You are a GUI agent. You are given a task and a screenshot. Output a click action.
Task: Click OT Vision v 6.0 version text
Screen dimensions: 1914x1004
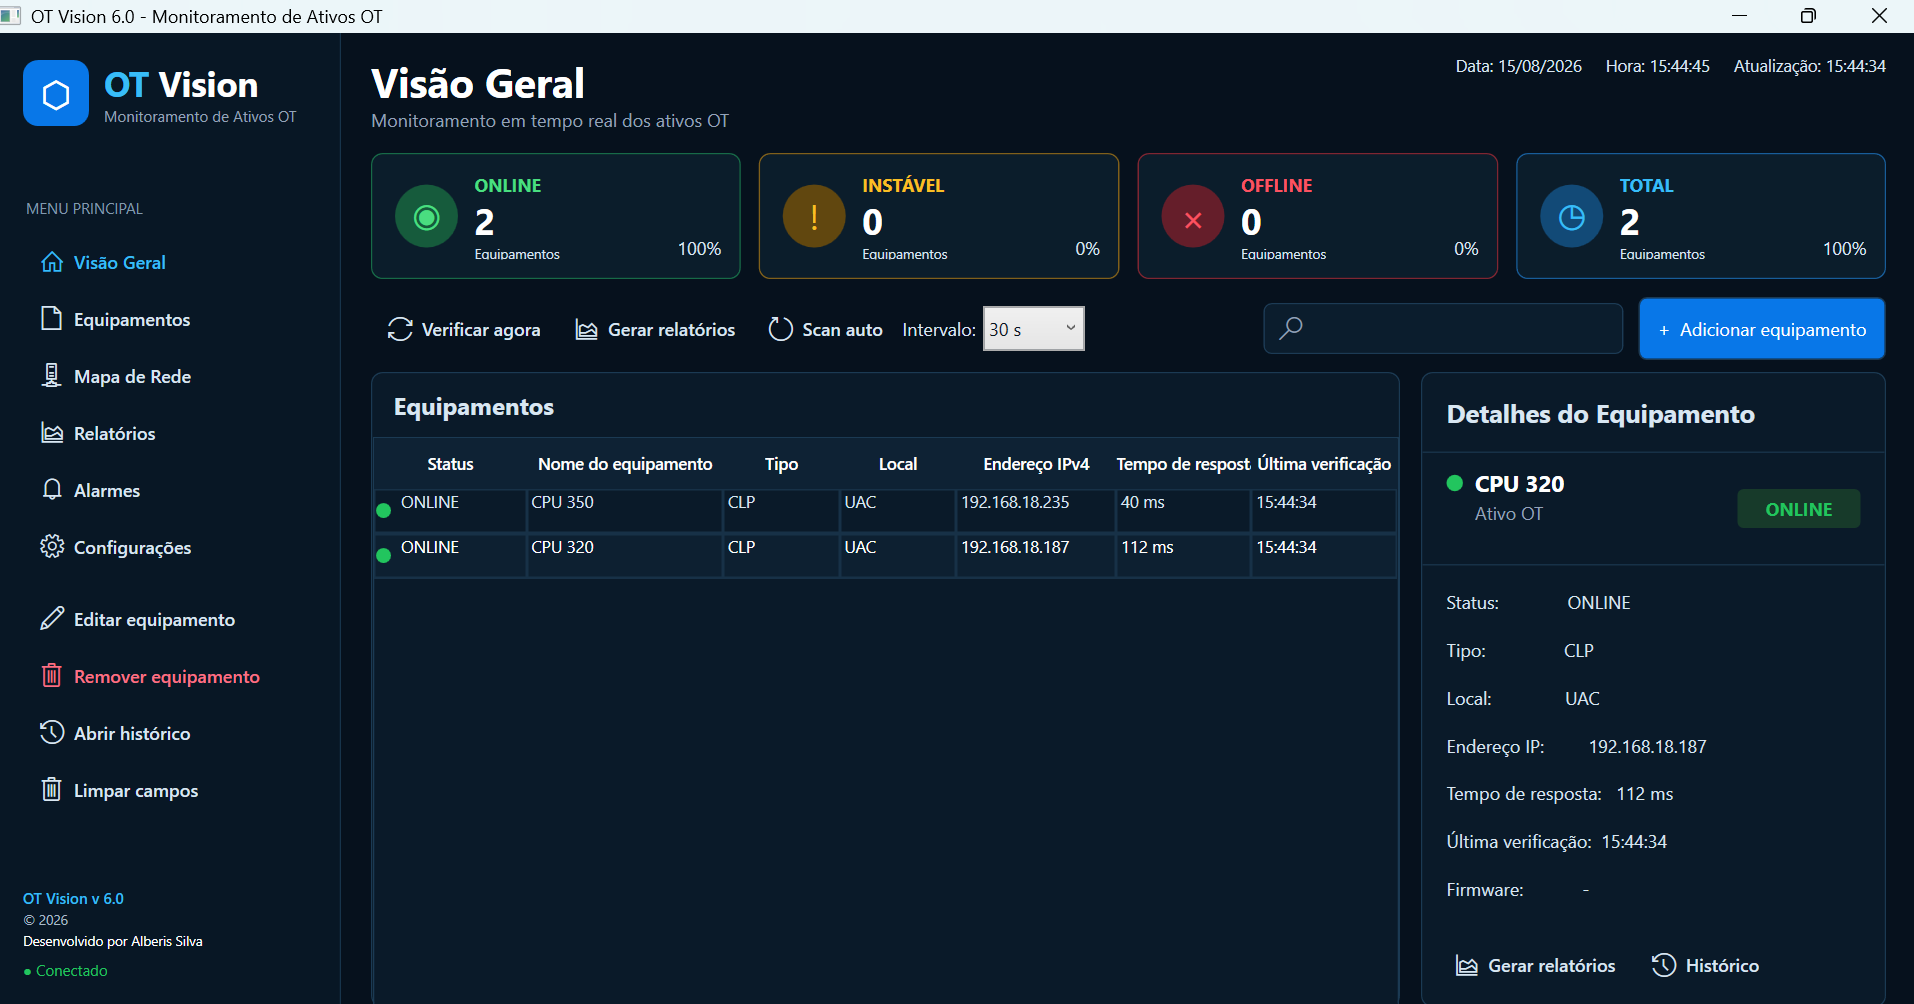tap(73, 899)
